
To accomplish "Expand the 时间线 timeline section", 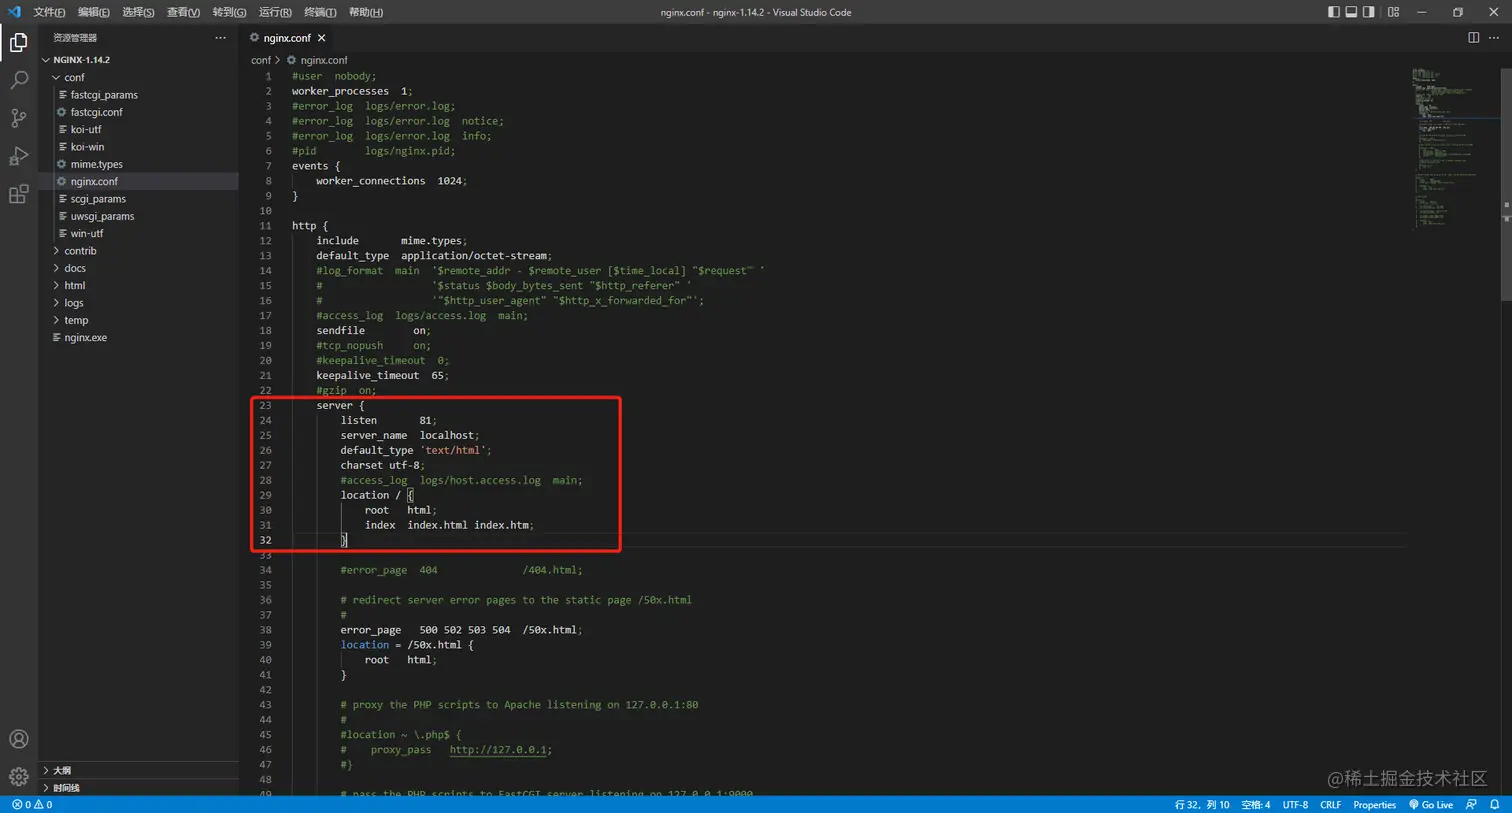I will tap(138, 788).
